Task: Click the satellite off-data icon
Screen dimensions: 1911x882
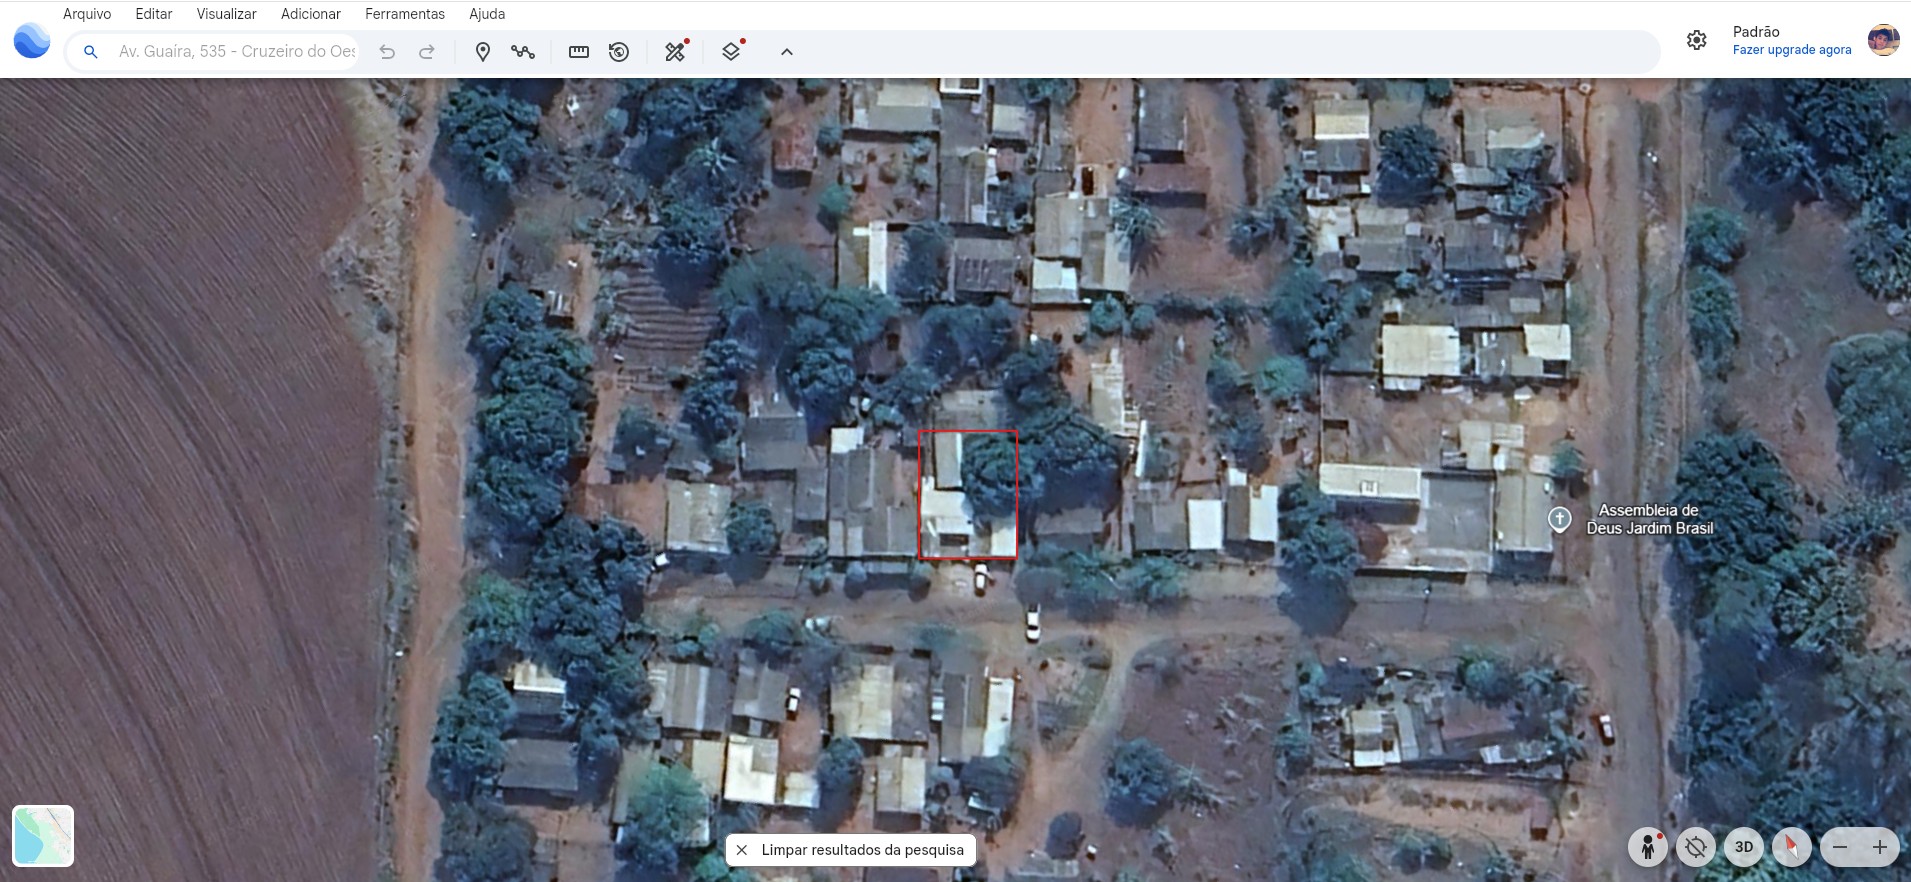Action: tap(676, 51)
